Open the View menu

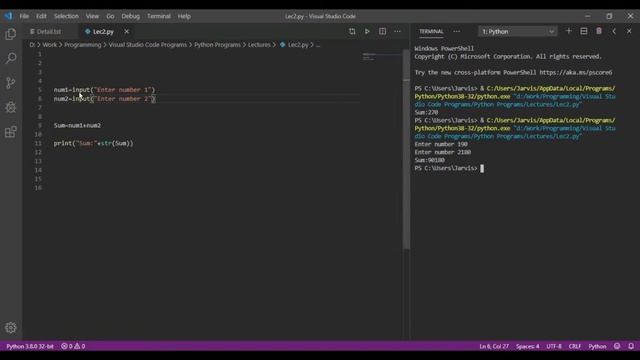[x=92, y=16]
